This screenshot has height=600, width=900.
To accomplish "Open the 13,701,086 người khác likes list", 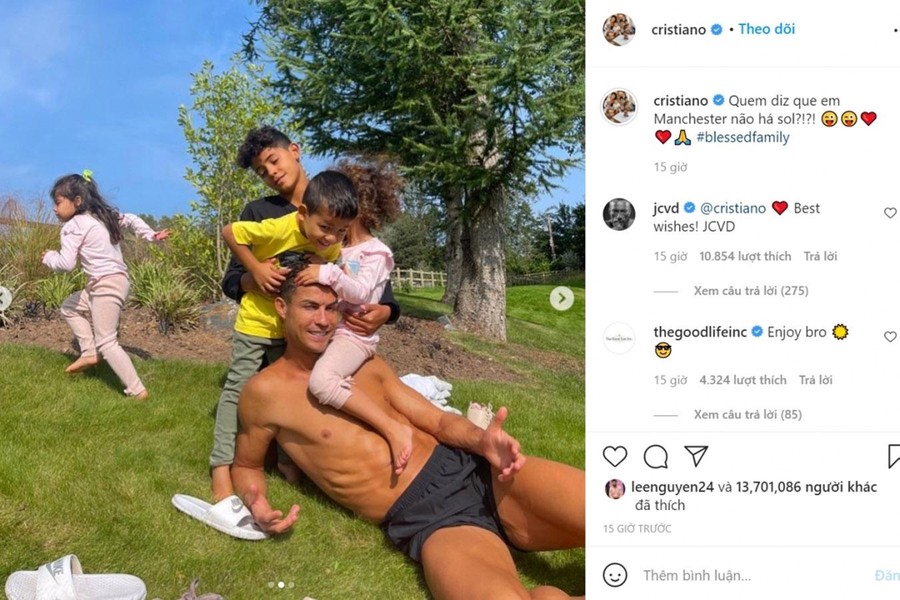I will (x=806, y=487).
